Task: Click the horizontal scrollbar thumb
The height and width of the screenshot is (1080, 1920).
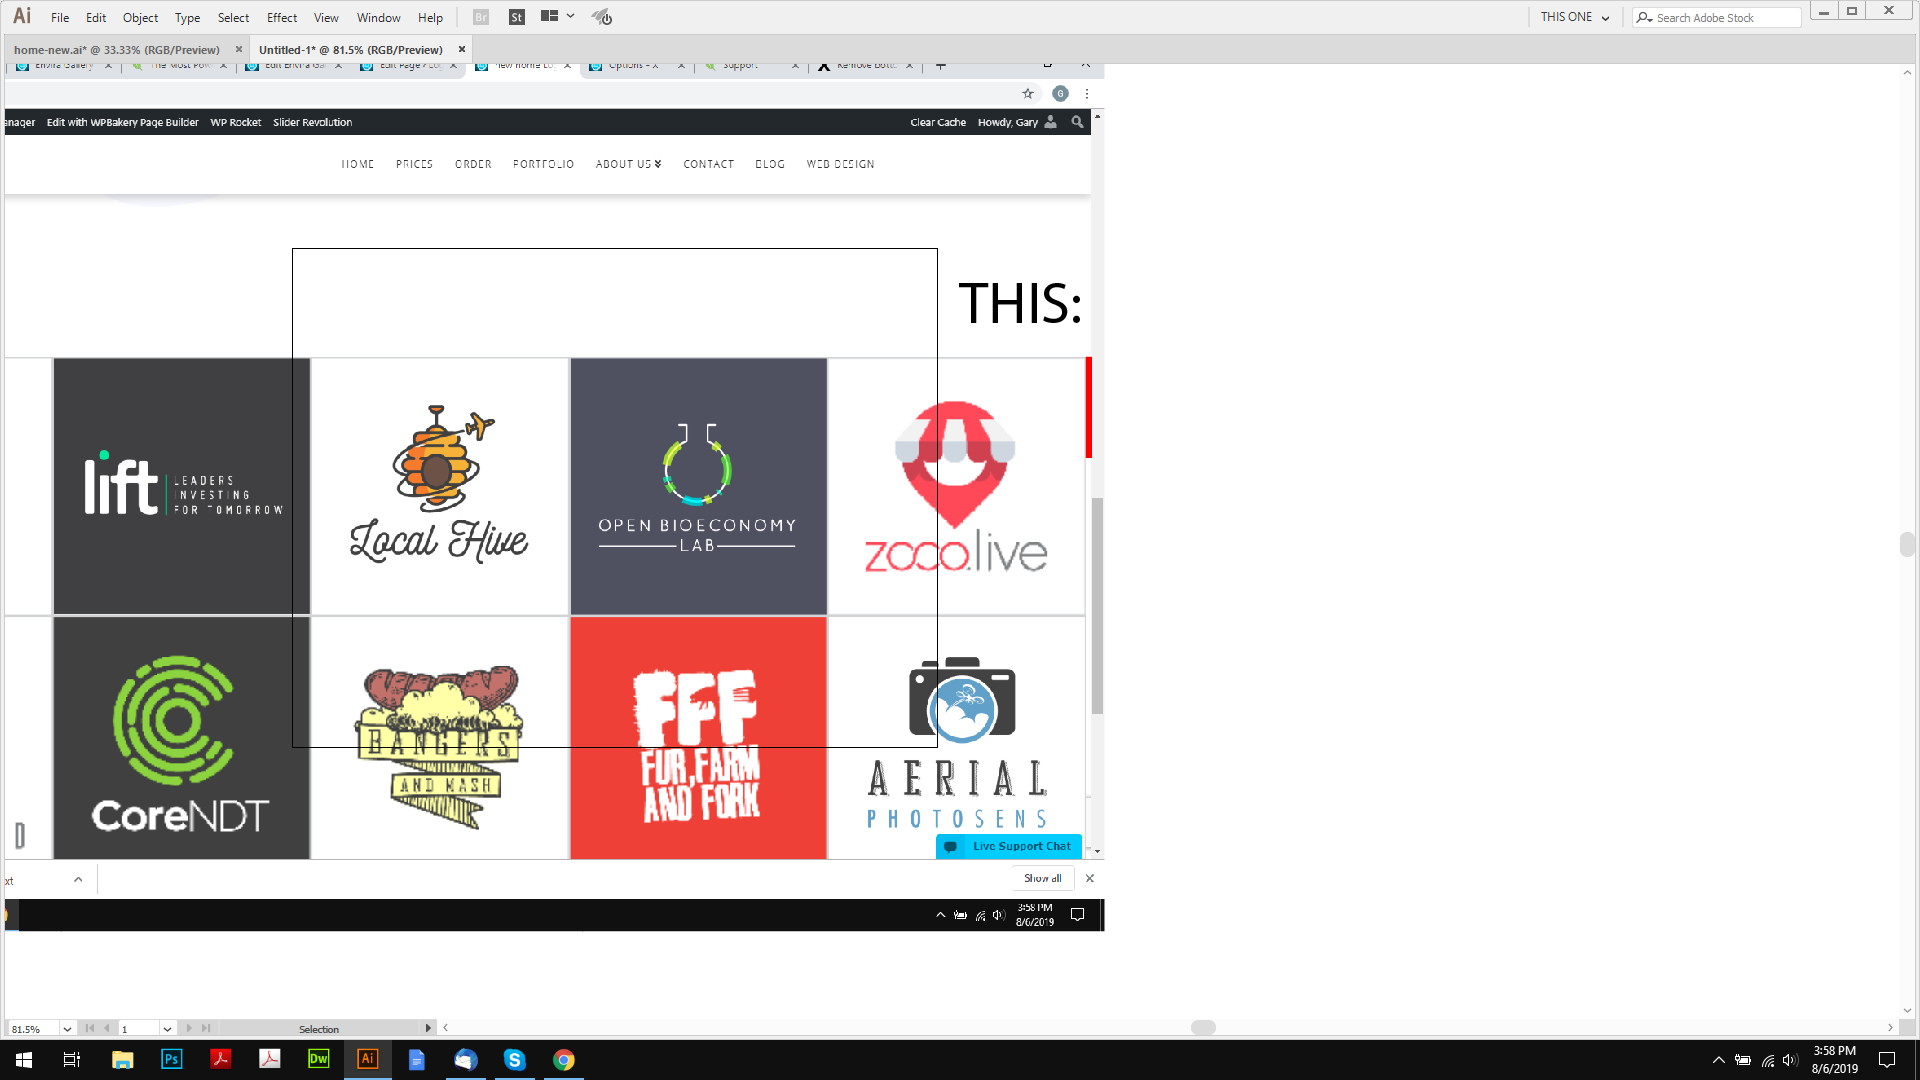Action: pyautogui.click(x=1203, y=1028)
